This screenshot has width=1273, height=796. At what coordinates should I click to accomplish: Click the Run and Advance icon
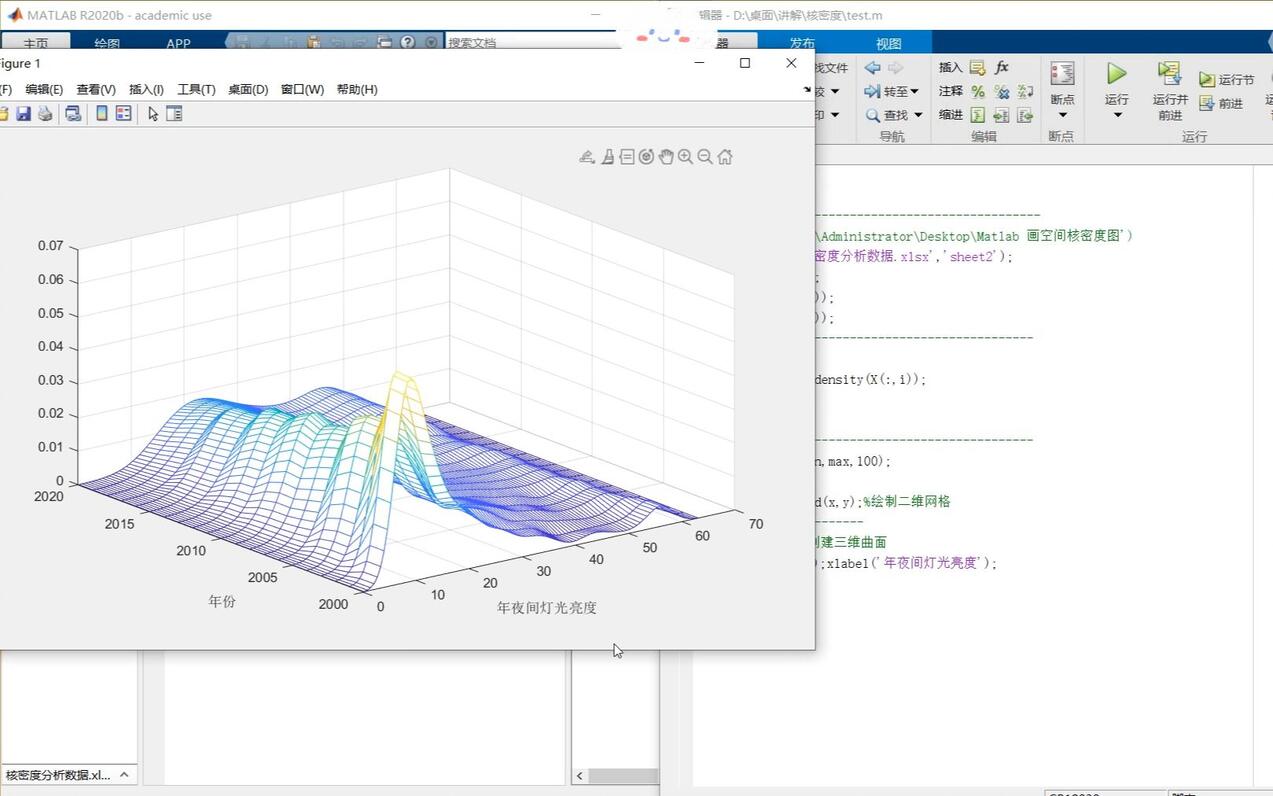pos(1169,74)
